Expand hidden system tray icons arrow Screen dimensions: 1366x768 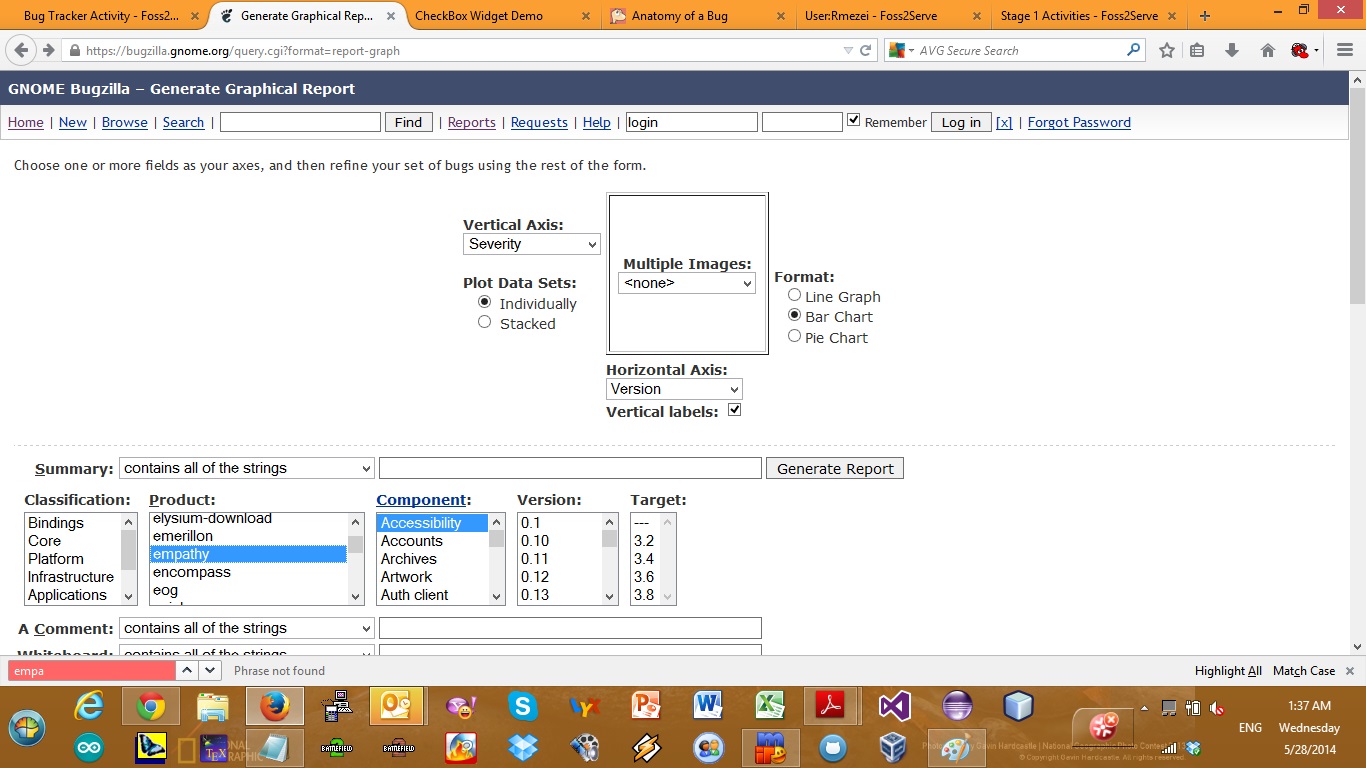[x=1146, y=708]
